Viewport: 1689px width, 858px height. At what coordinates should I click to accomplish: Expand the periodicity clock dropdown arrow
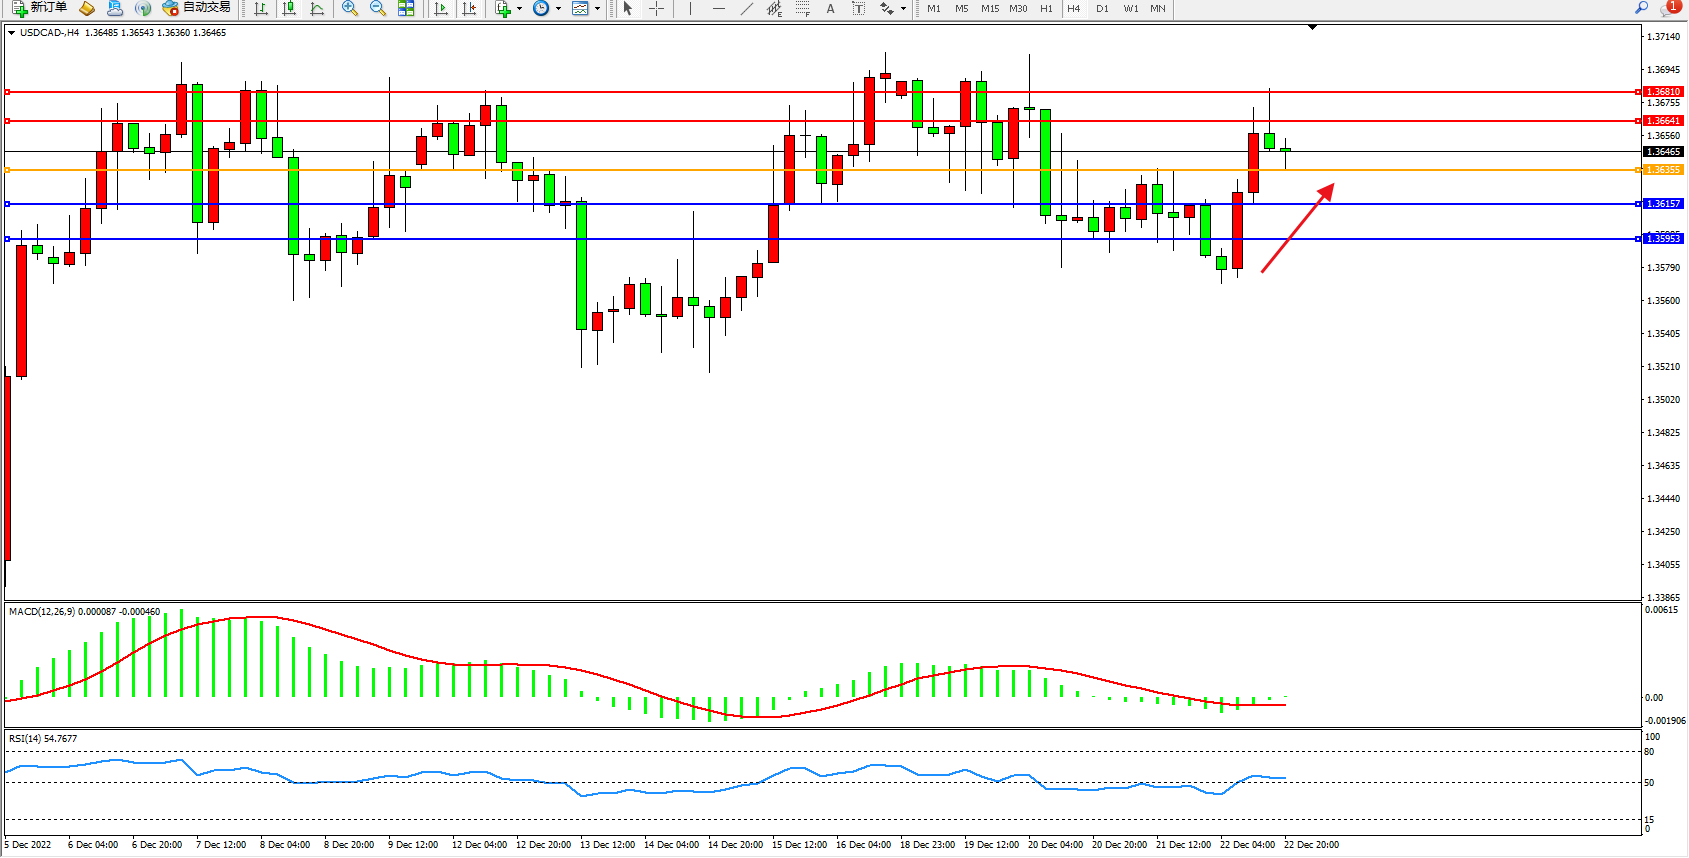[558, 8]
